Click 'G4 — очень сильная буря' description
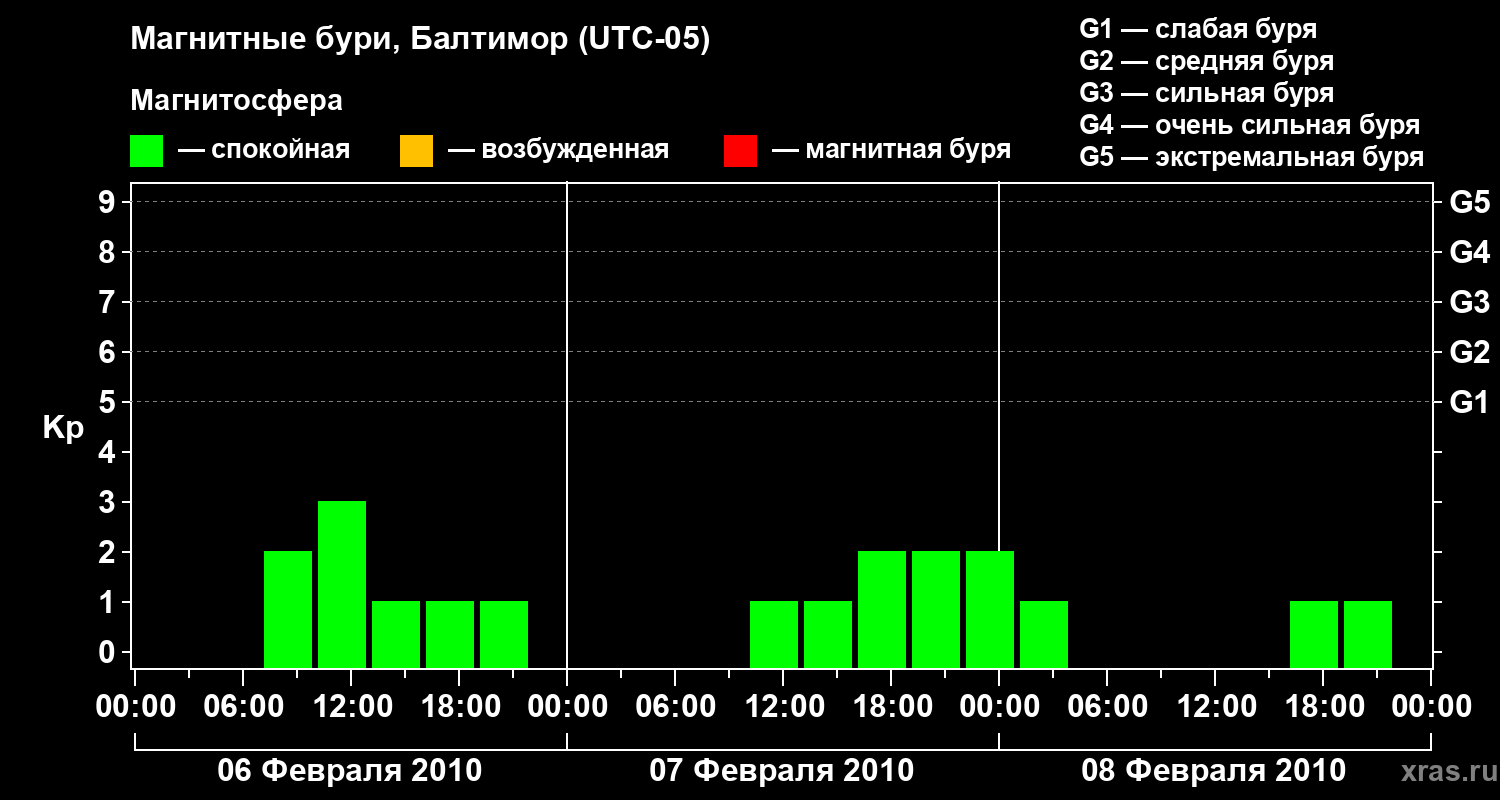 (x=1250, y=125)
